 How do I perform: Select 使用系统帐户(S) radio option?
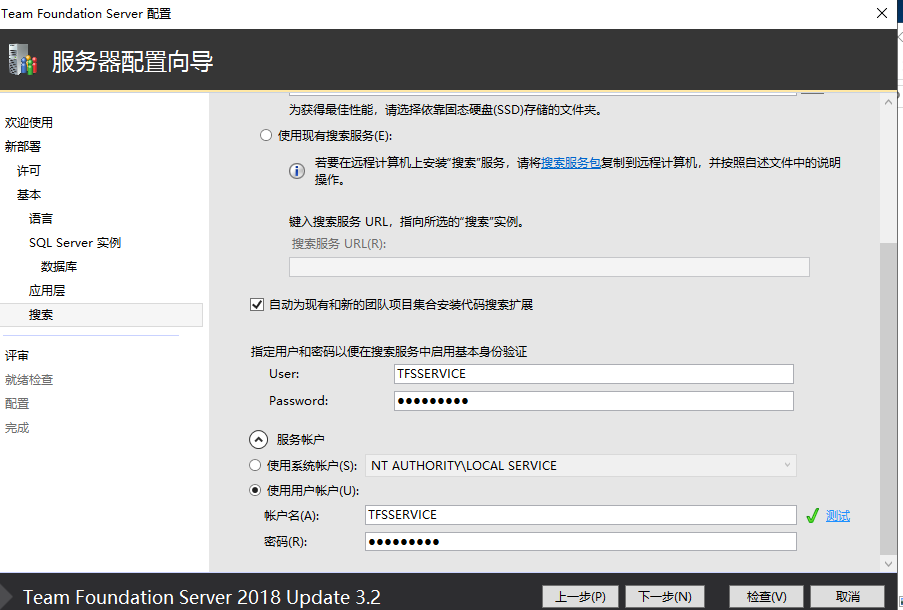255,465
